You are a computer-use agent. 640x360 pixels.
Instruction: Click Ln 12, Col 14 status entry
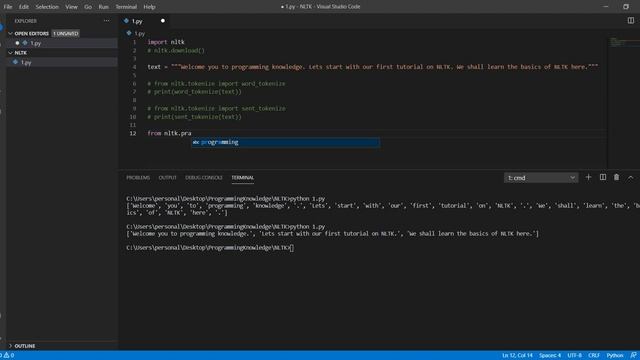(517, 356)
